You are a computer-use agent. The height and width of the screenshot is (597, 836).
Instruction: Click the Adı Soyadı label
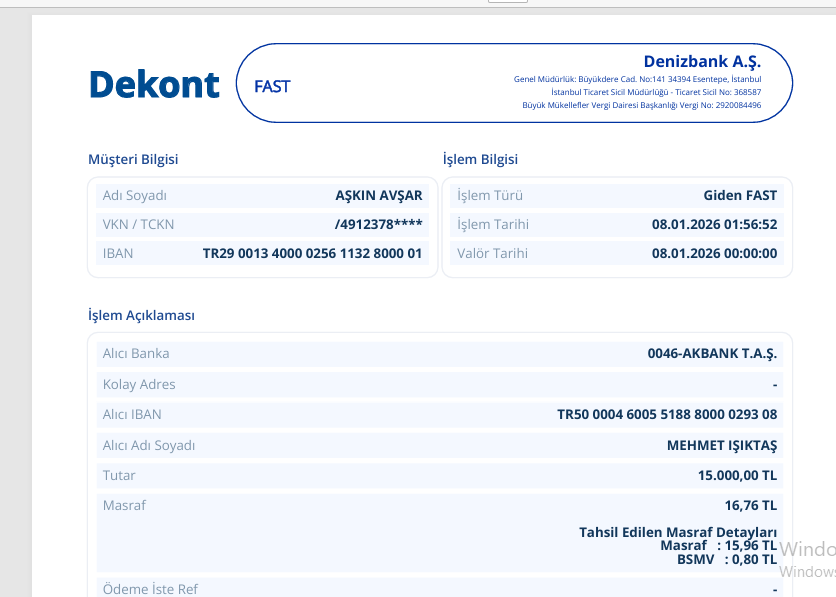click(x=134, y=196)
